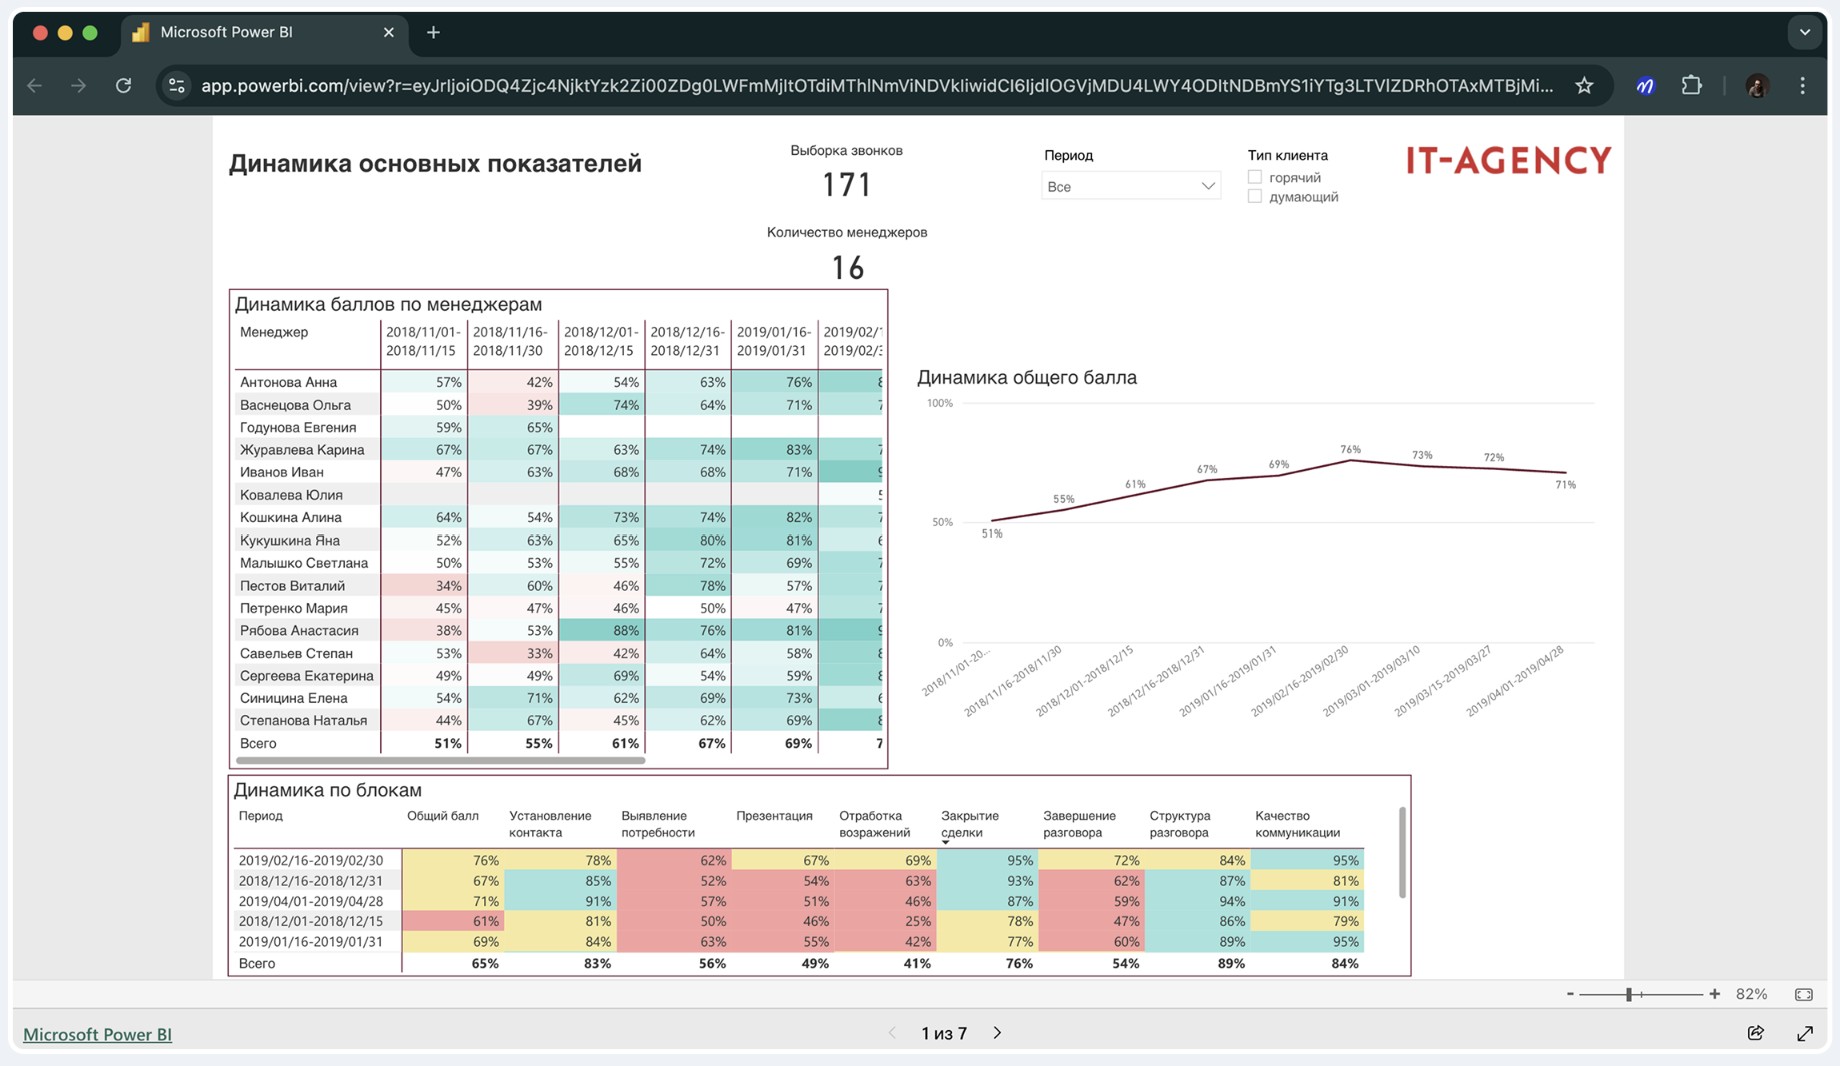The image size is (1840, 1066).
Task: Click the zoom level slider handle
Action: click(1629, 994)
